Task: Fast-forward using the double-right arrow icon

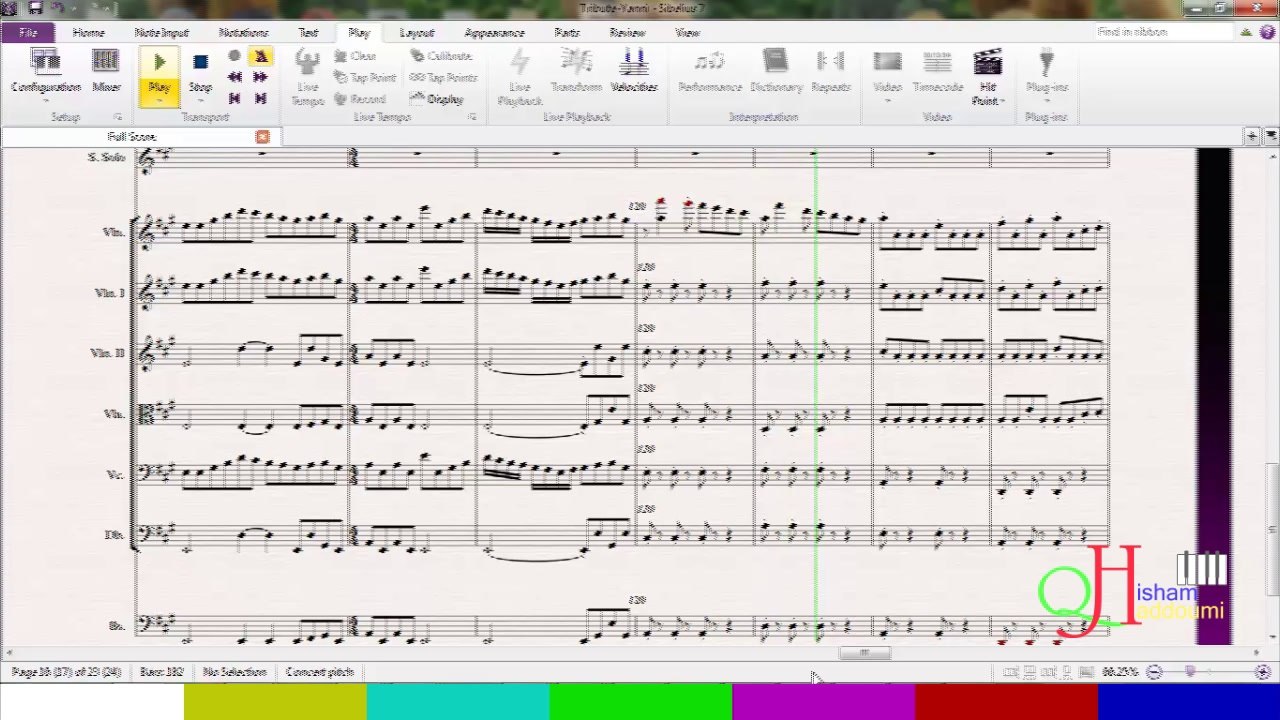Action: pyautogui.click(x=260, y=77)
